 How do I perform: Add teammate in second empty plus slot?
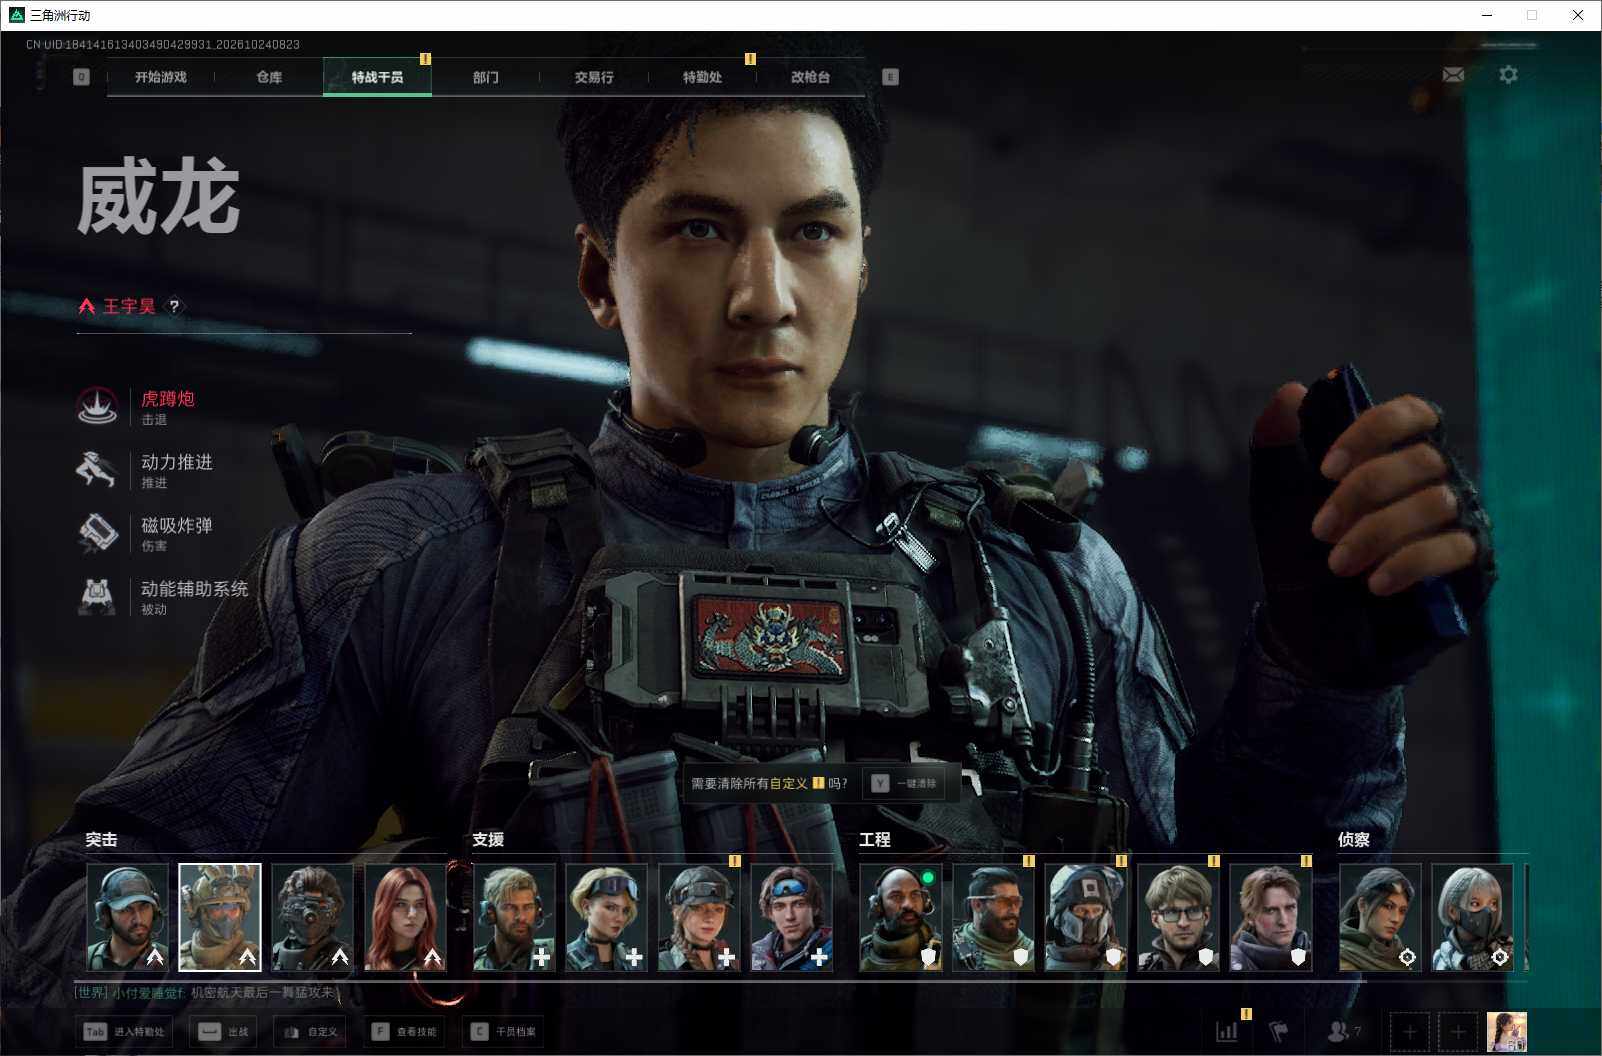[x=1457, y=1031]
